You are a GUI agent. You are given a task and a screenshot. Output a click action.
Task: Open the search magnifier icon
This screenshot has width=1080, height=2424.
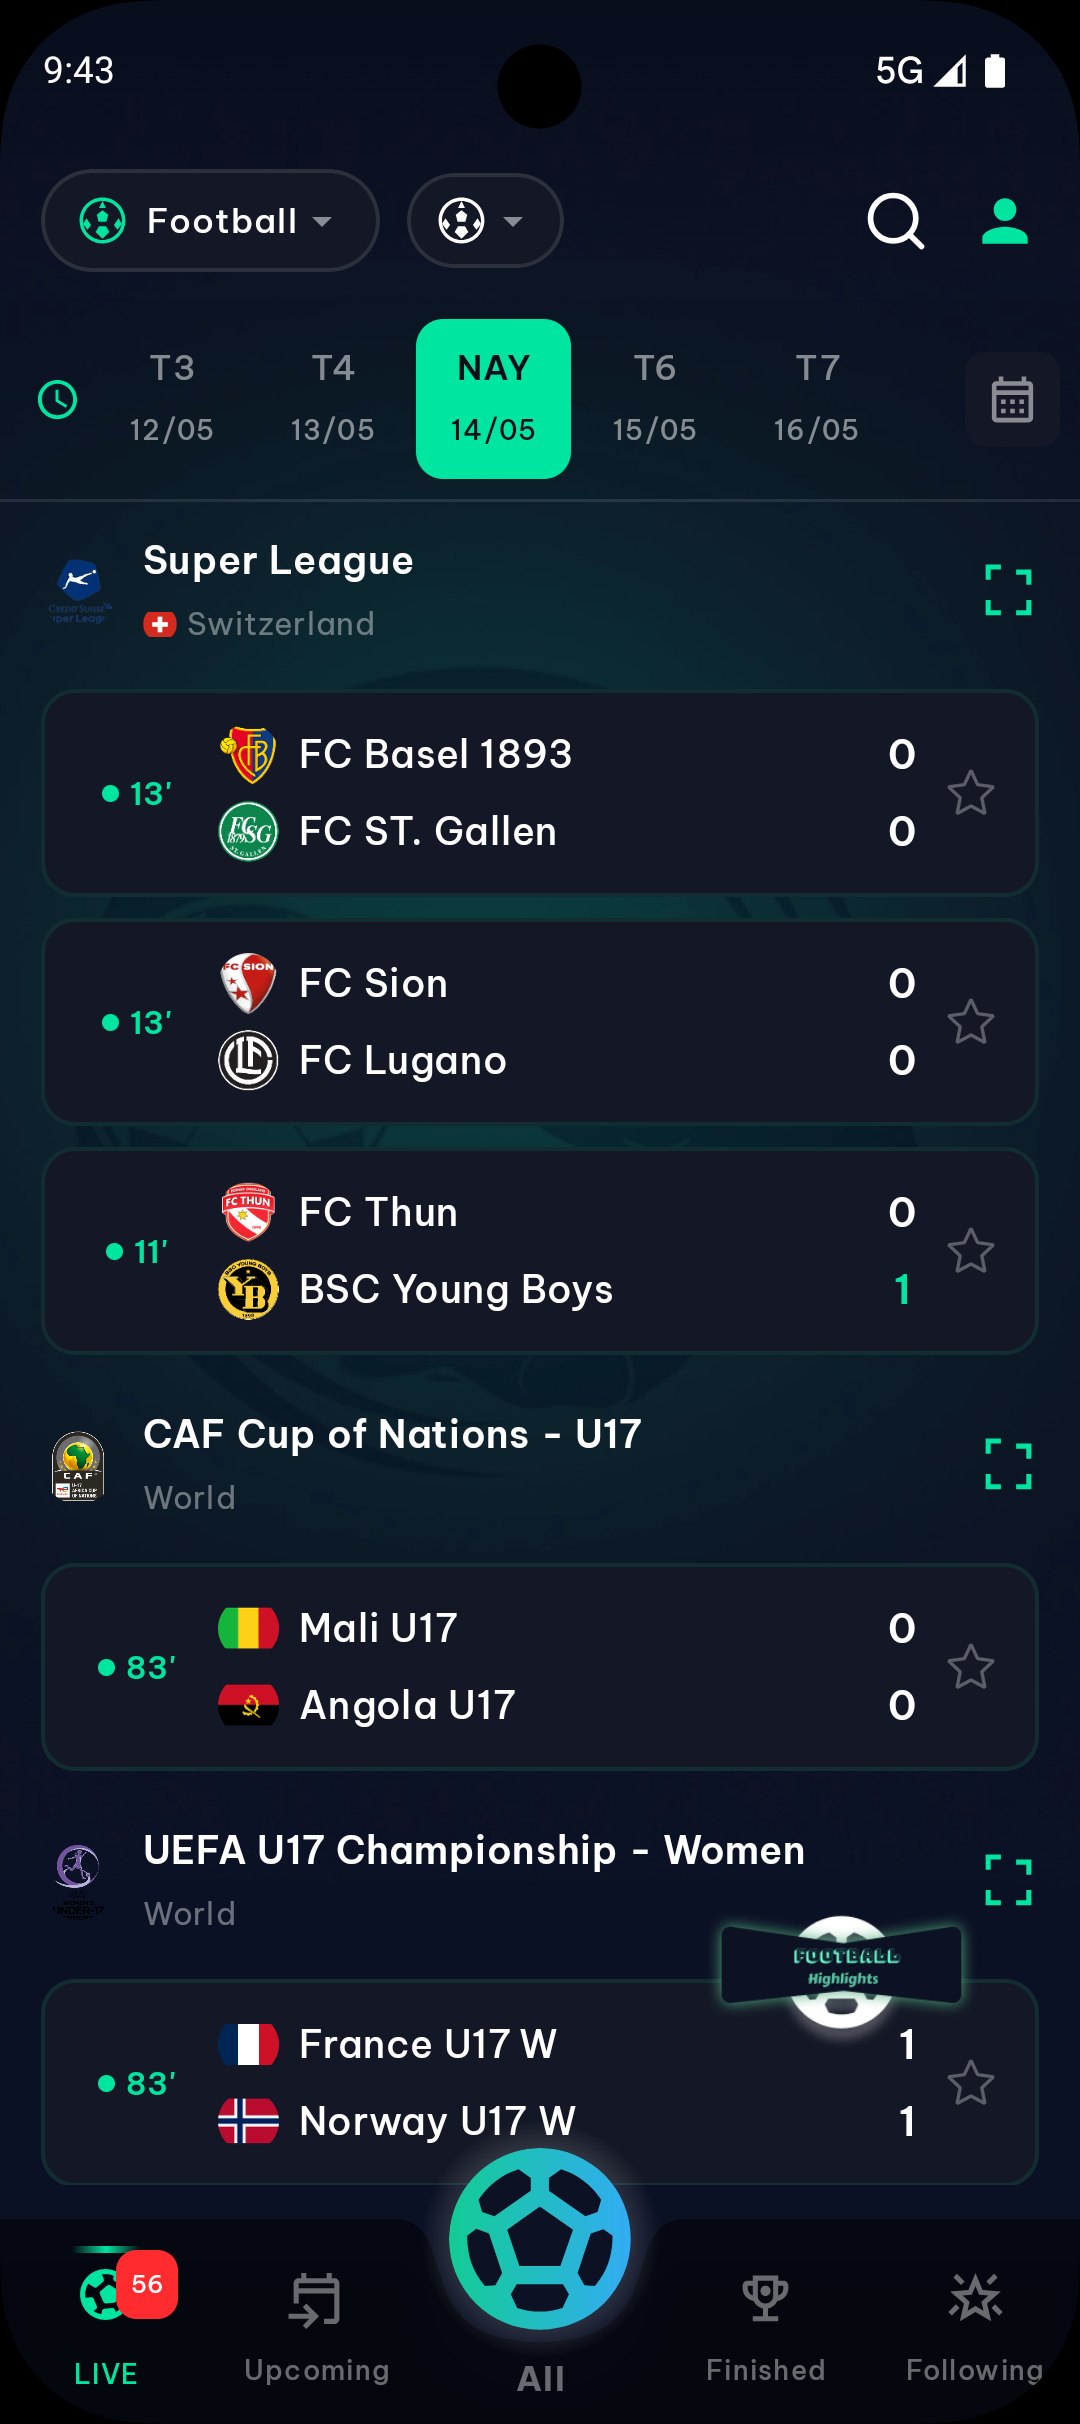(x=895, y=221)
